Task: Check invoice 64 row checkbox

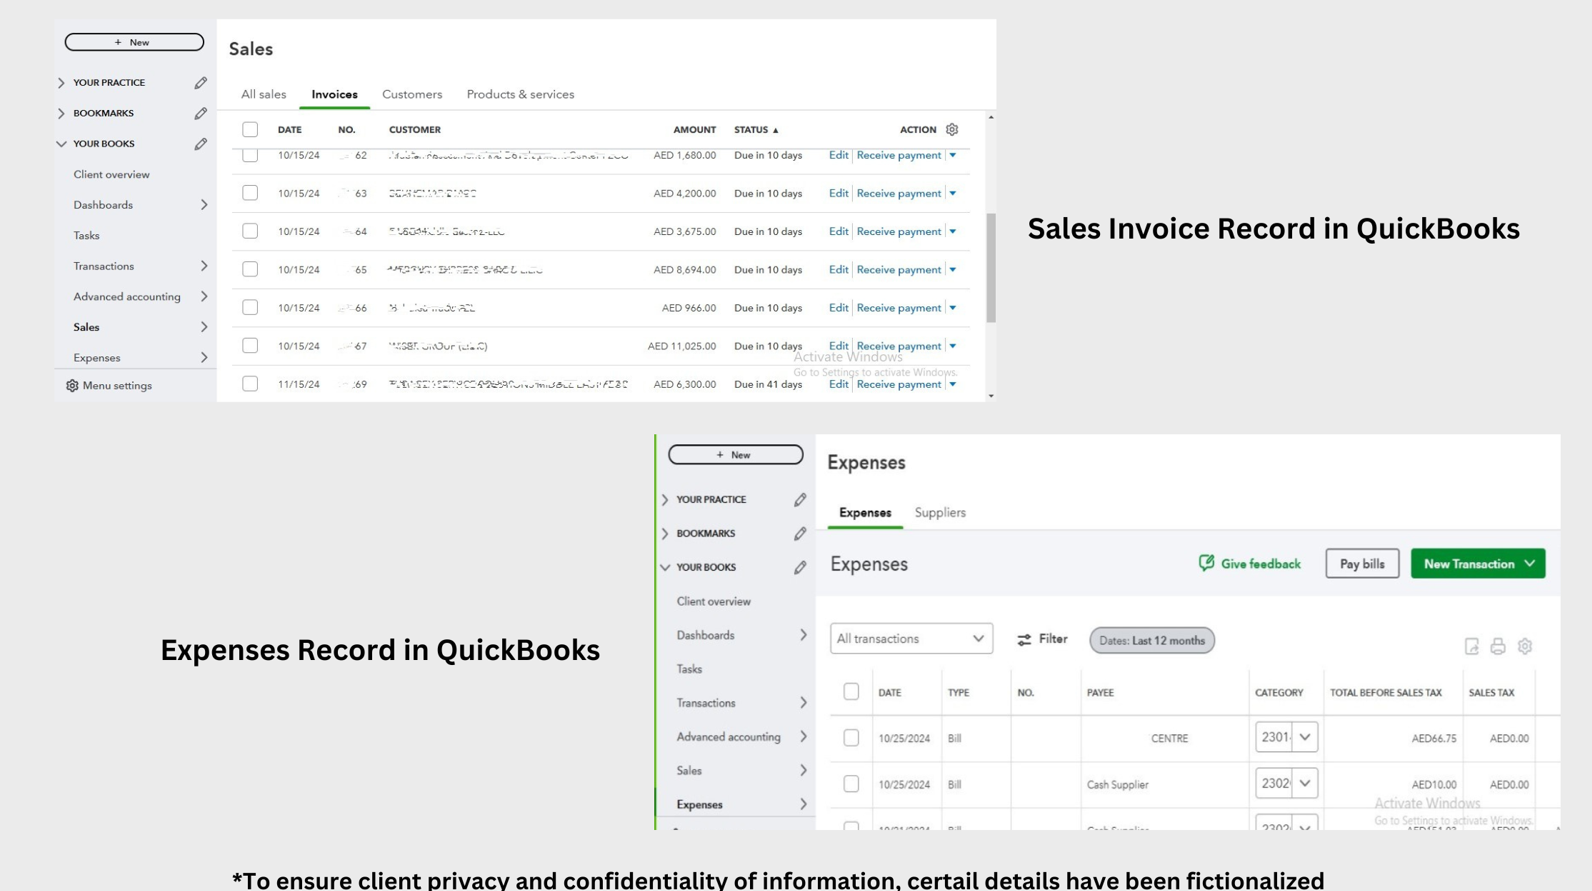Action: 250,231
